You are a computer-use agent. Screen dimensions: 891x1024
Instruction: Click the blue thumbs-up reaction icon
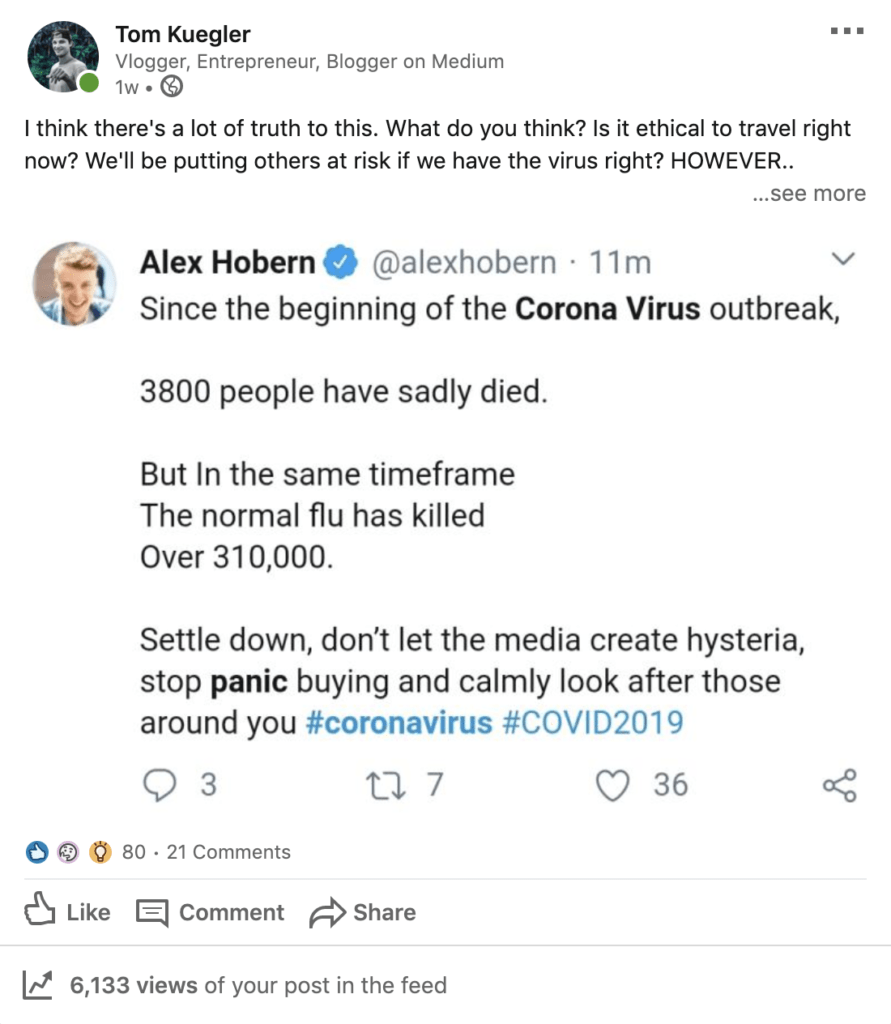tap(37, 852)
